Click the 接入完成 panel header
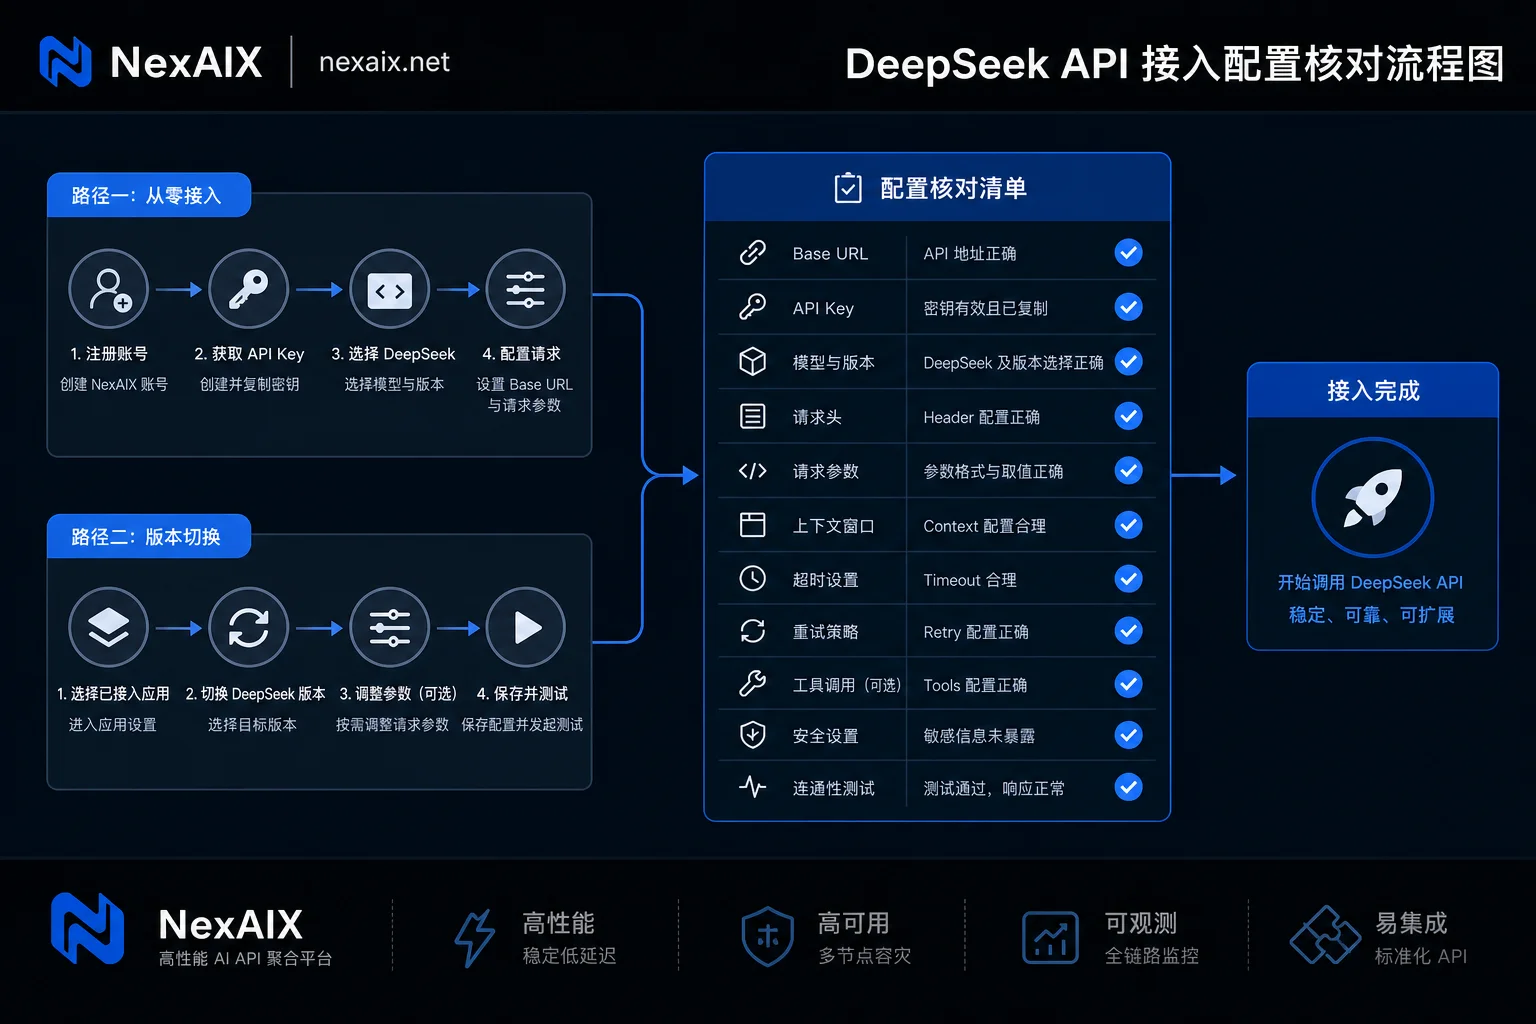Screen dimensions: 1536x1024 1373,390
